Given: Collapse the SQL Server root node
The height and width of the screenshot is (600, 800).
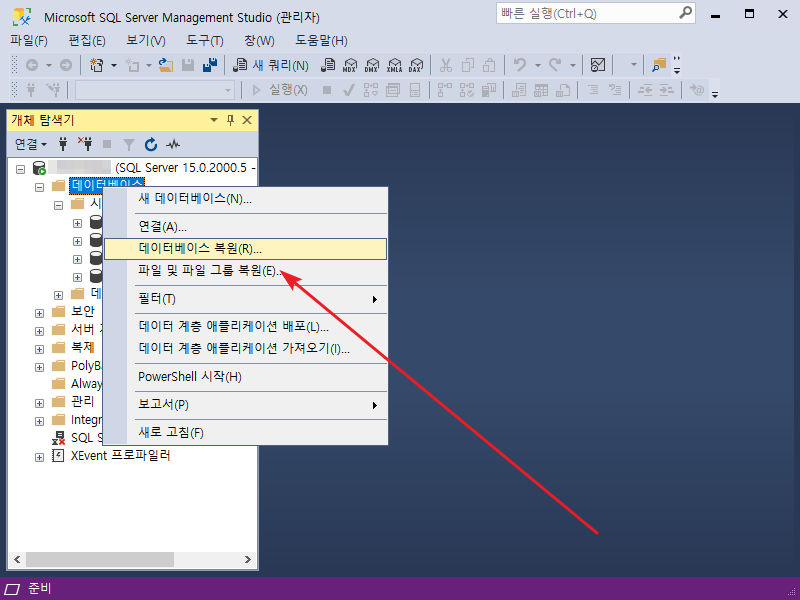Looking at the screenshot, I should (x=20, y=169).
